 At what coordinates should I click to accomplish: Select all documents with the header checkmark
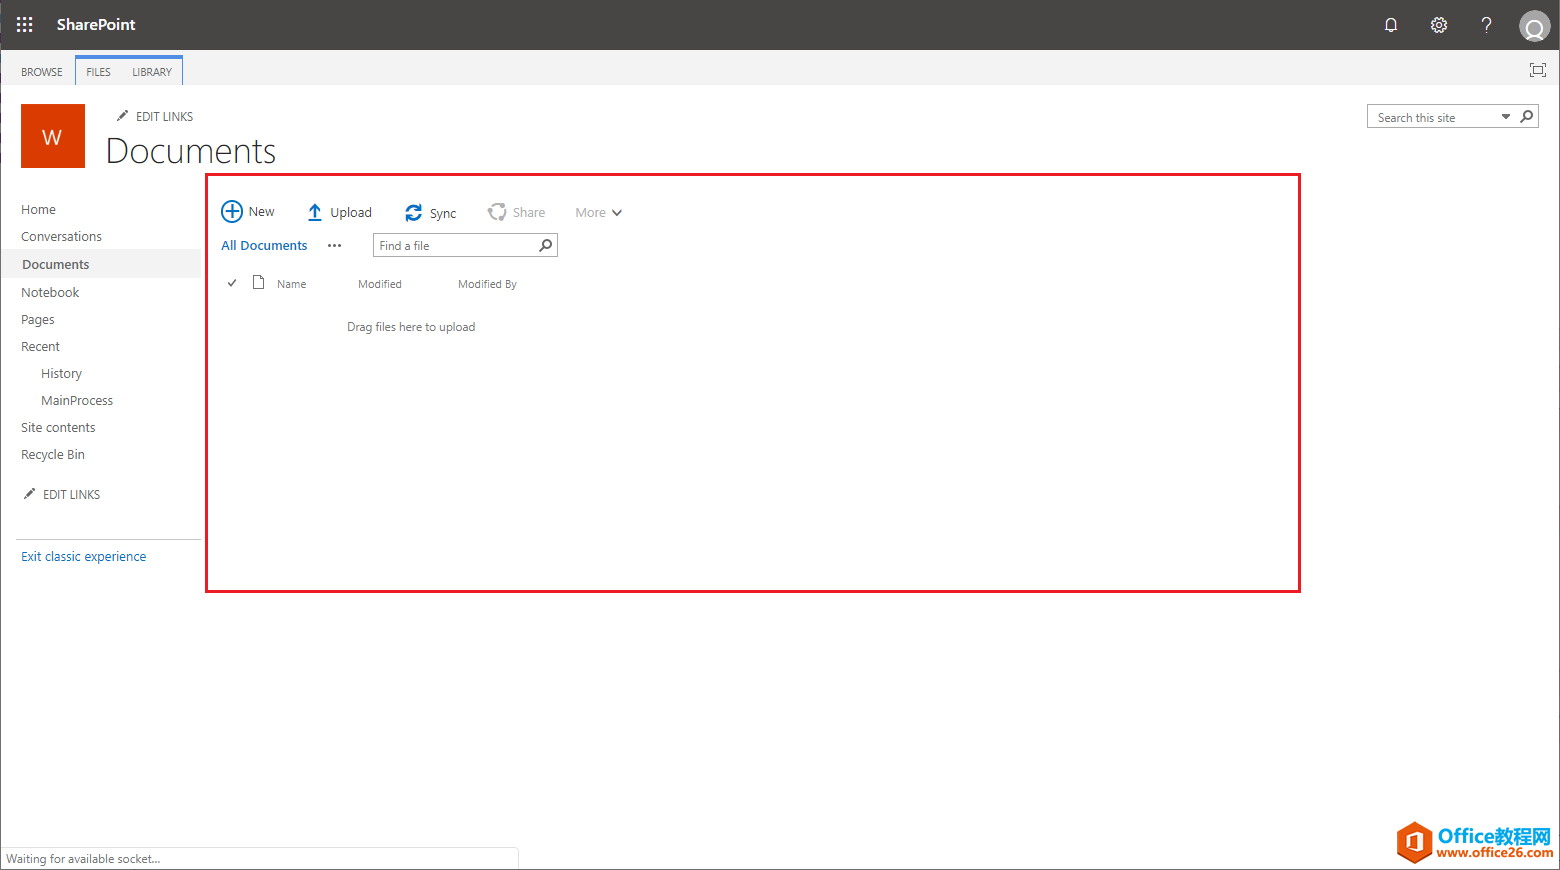point(232,283)
